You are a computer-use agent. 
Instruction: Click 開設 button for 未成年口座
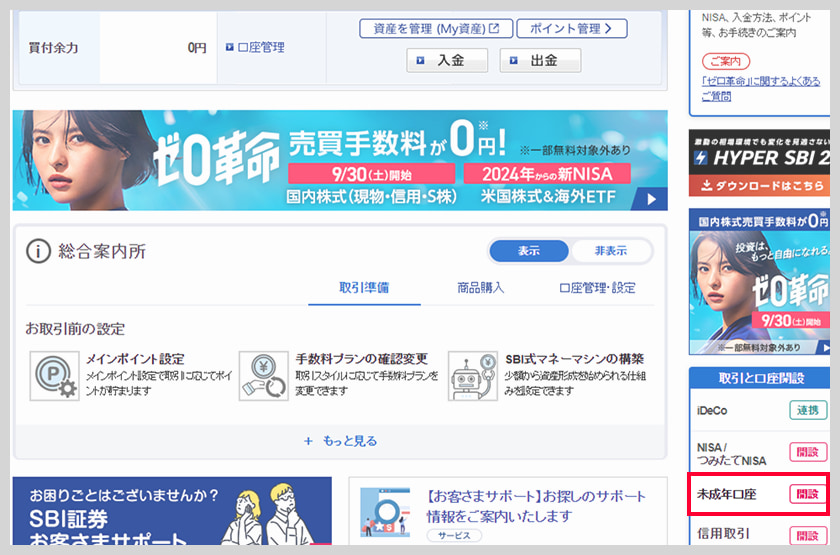808,494
